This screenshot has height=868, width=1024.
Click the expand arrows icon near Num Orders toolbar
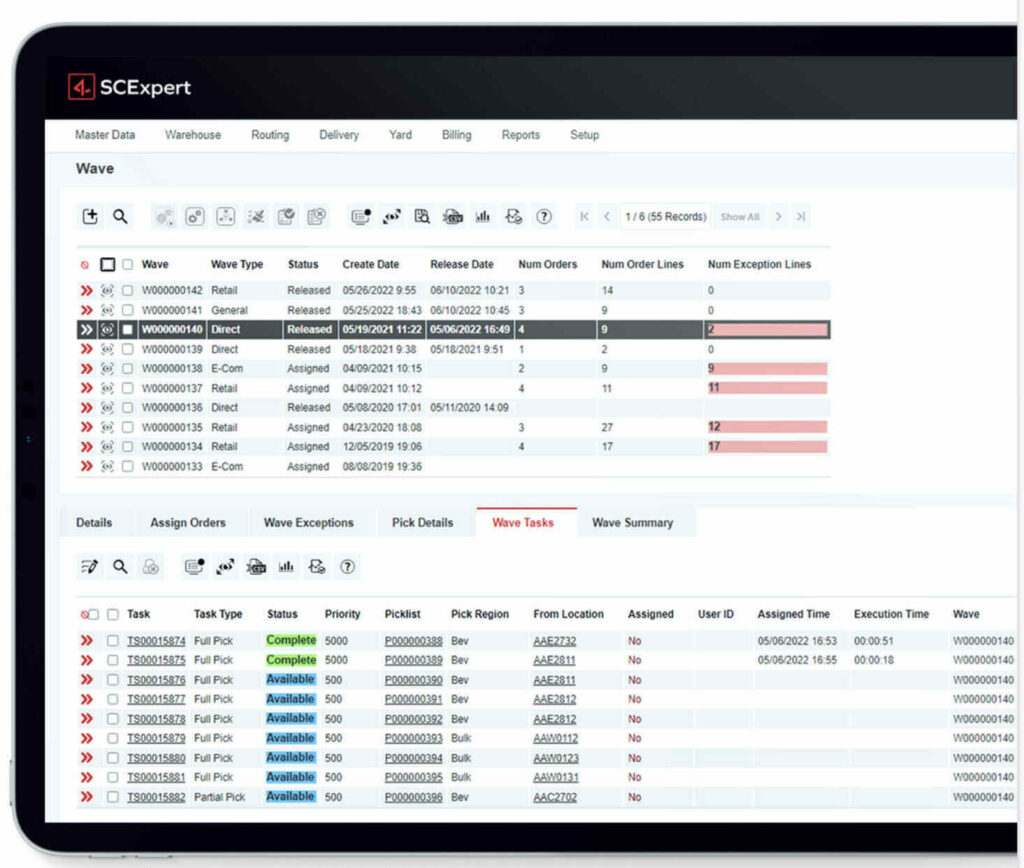pyautogui.click(x=394, y=216)
